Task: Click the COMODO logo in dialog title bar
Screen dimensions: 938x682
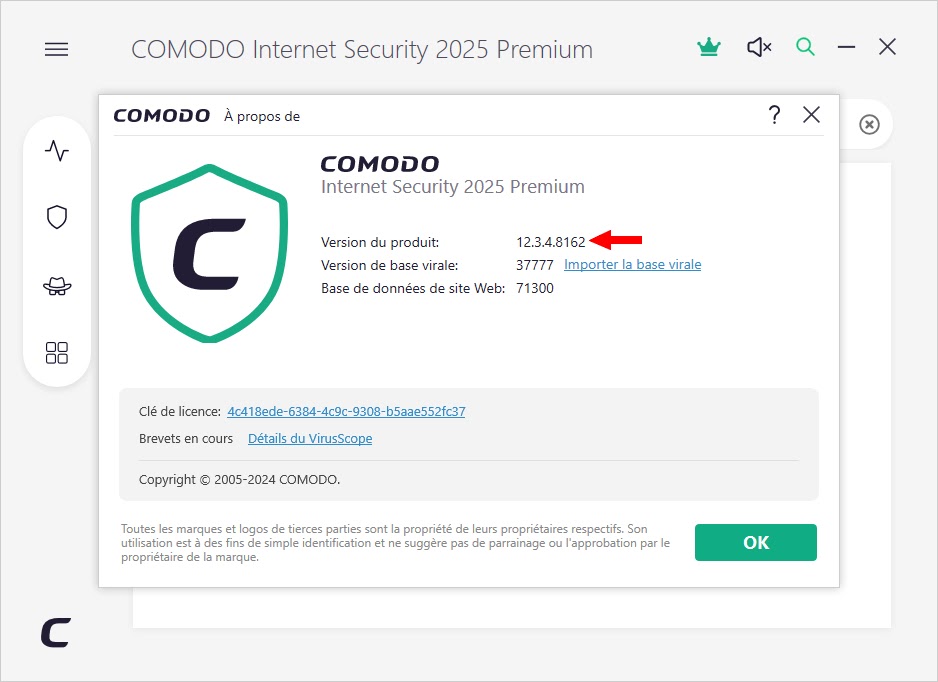Action: (x=162, y=115)
